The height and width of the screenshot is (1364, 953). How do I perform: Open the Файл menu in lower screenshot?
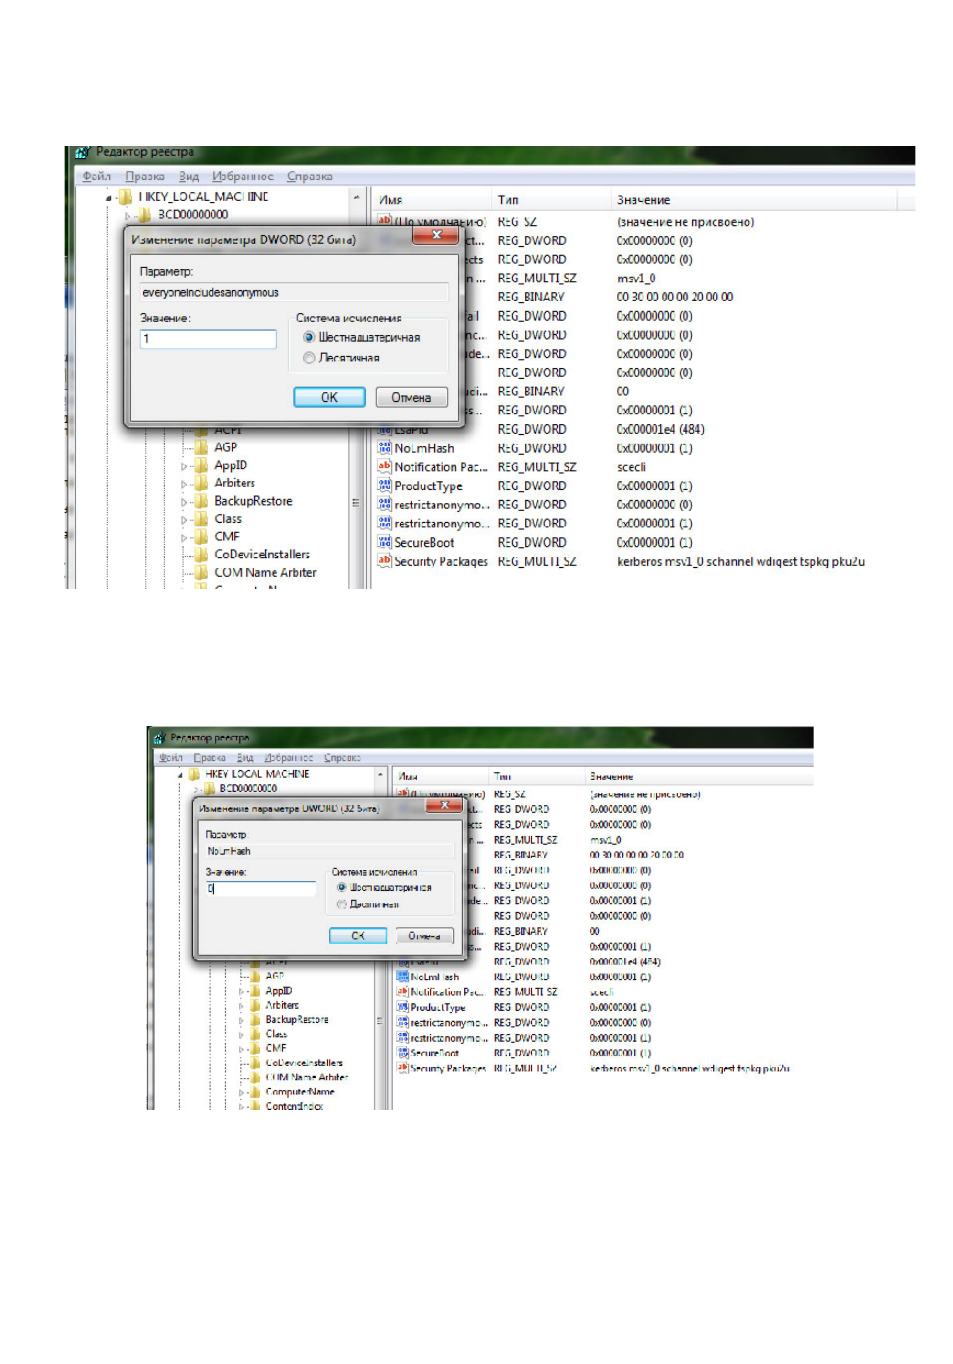point(171,758)
